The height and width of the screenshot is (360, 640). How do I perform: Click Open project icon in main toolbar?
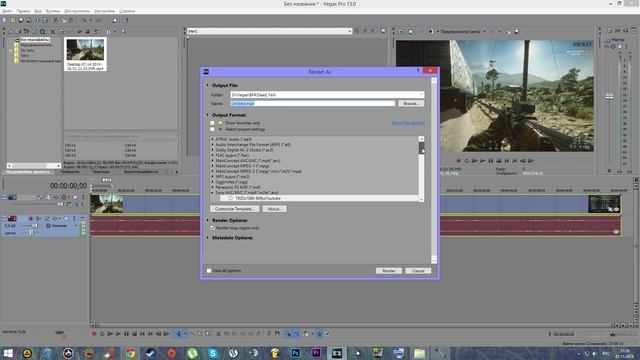13,20
